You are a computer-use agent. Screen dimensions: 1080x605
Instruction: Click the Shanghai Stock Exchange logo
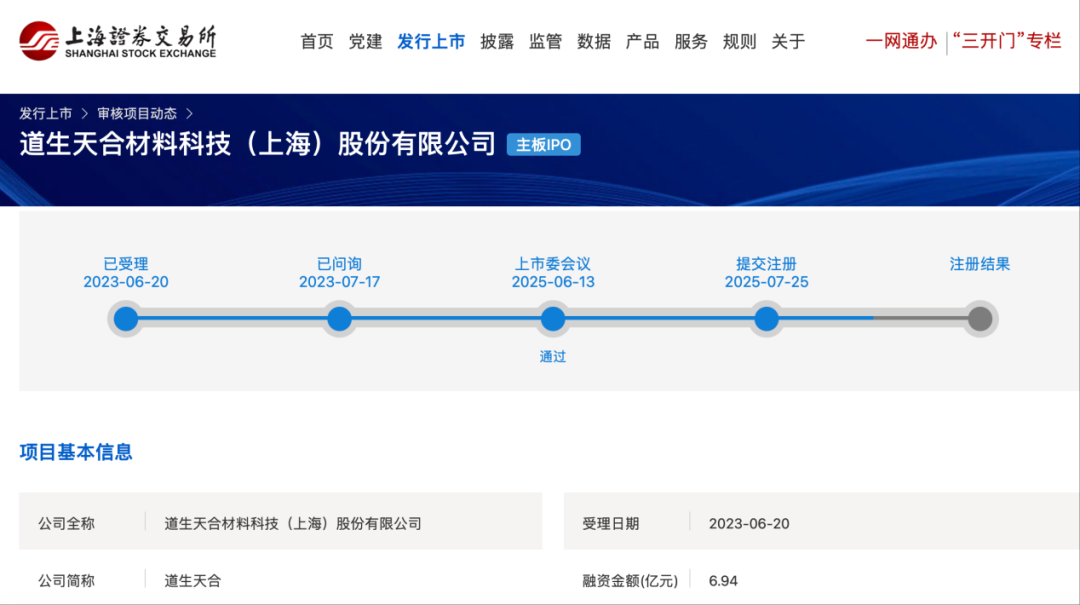point(117,41)
